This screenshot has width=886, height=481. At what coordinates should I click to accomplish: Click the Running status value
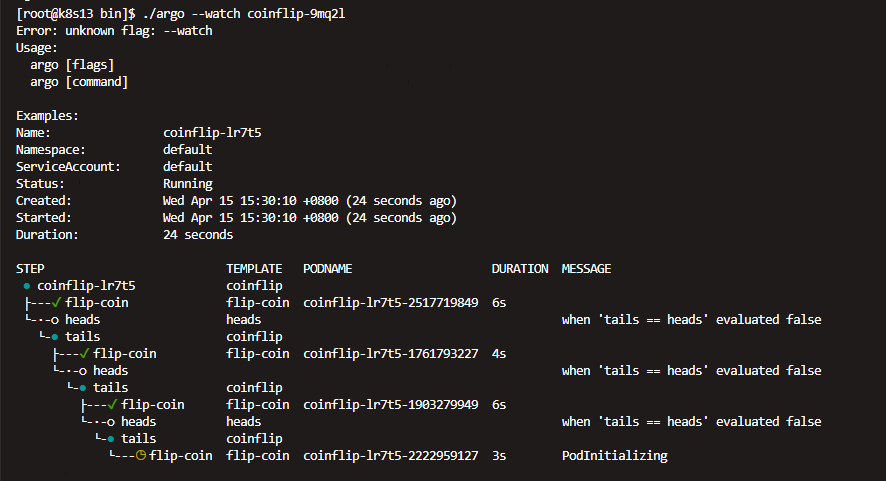point(188,184)
